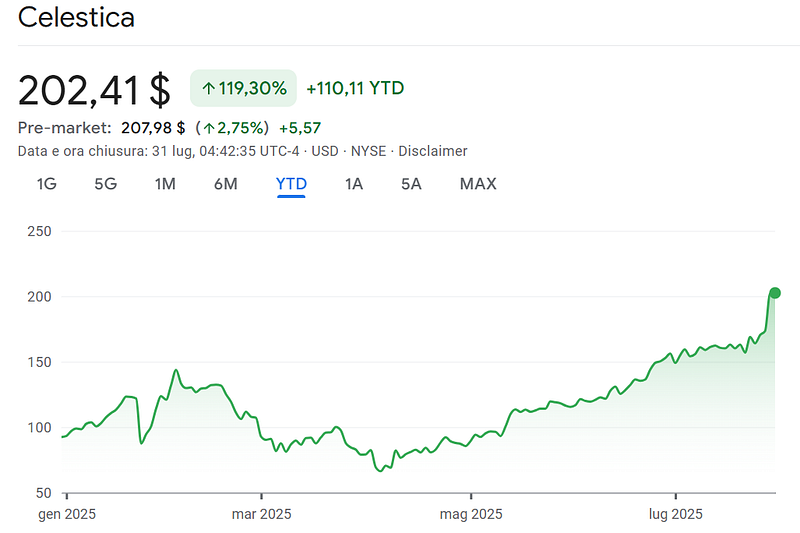The image size is (800, 533).
Task: Click the 202,41 $ current price
Action: pyautogui.click(x=95, y=90)
